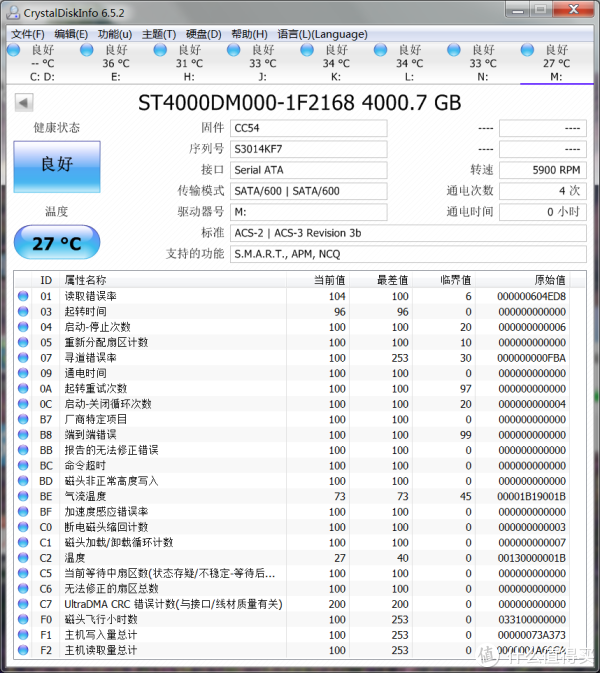Click status icon for 01 读取错误率

23,296
